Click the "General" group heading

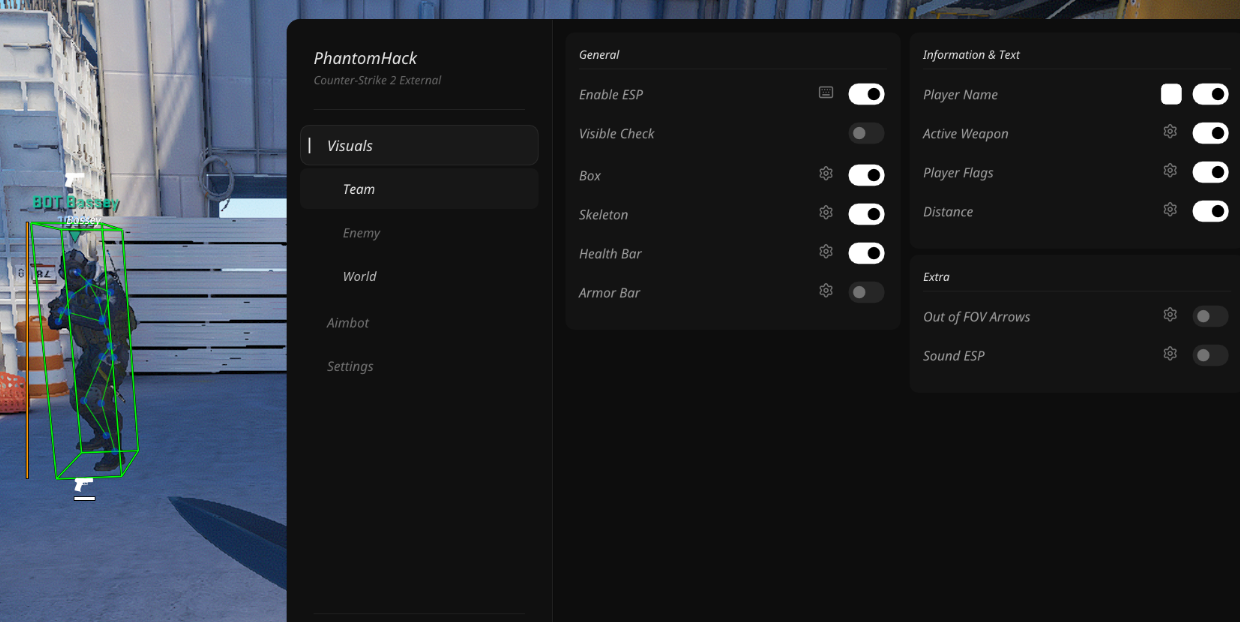(599, 55)
